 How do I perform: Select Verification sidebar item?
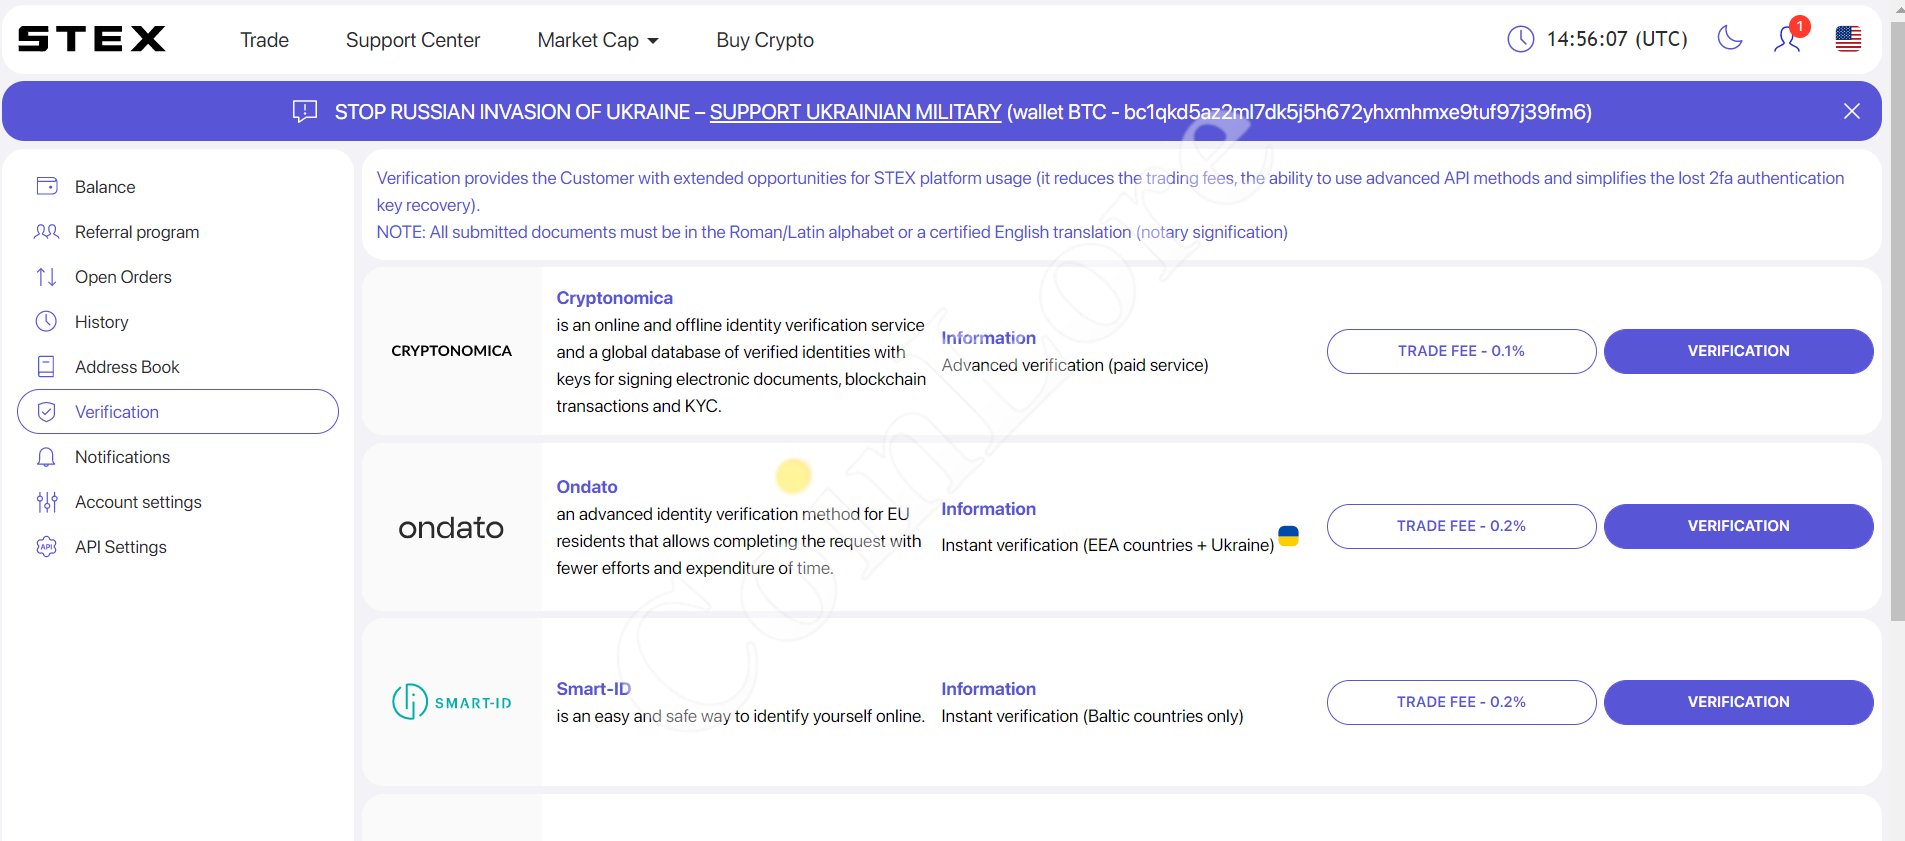pos(178,411)
